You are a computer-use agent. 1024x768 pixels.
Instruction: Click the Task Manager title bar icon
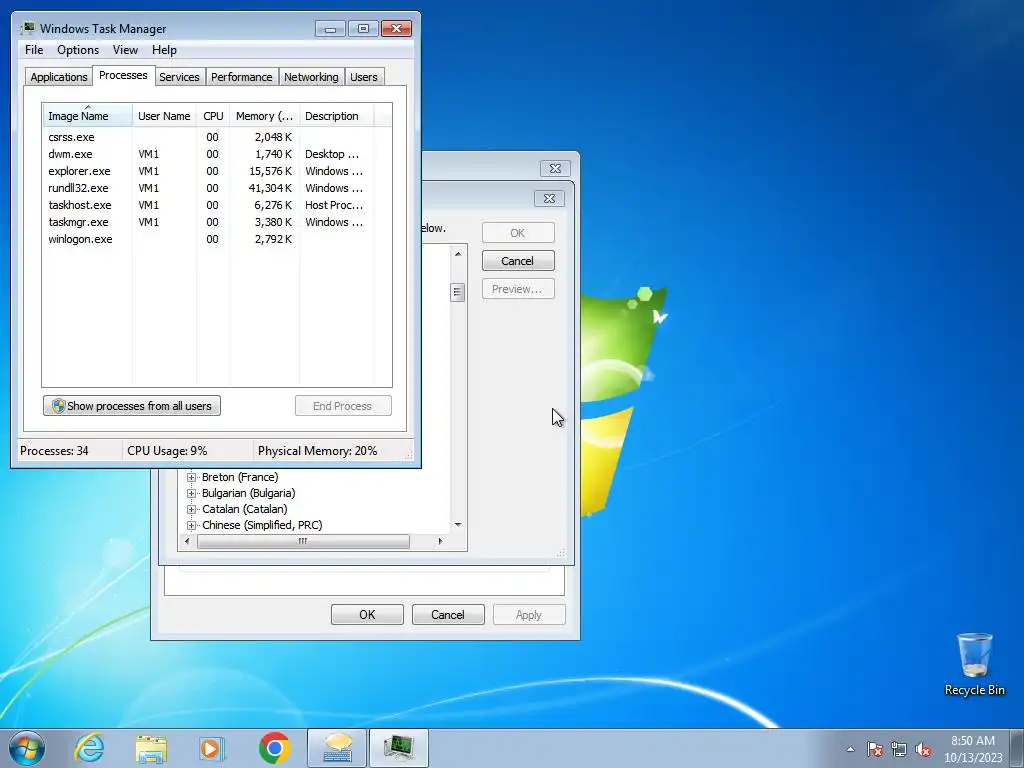[27, 28]
